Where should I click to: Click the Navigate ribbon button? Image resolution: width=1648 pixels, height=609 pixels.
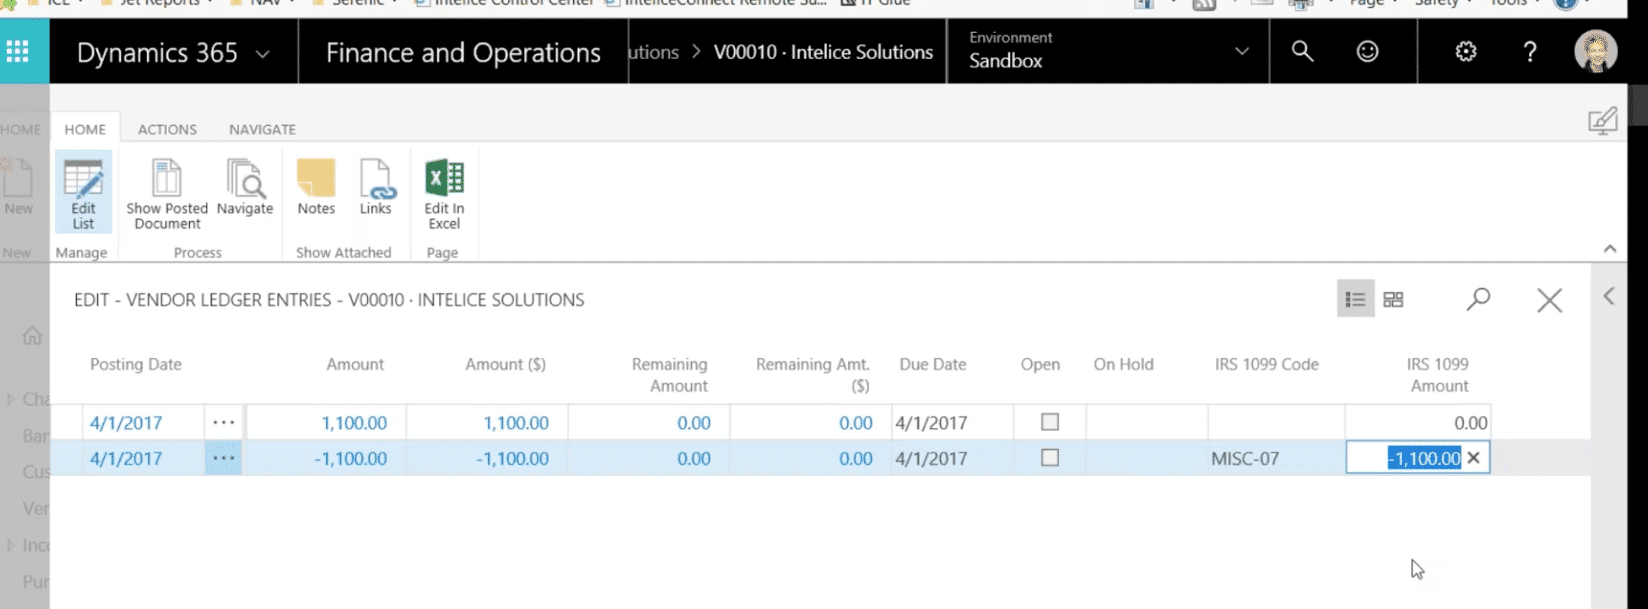coord(245,187)
